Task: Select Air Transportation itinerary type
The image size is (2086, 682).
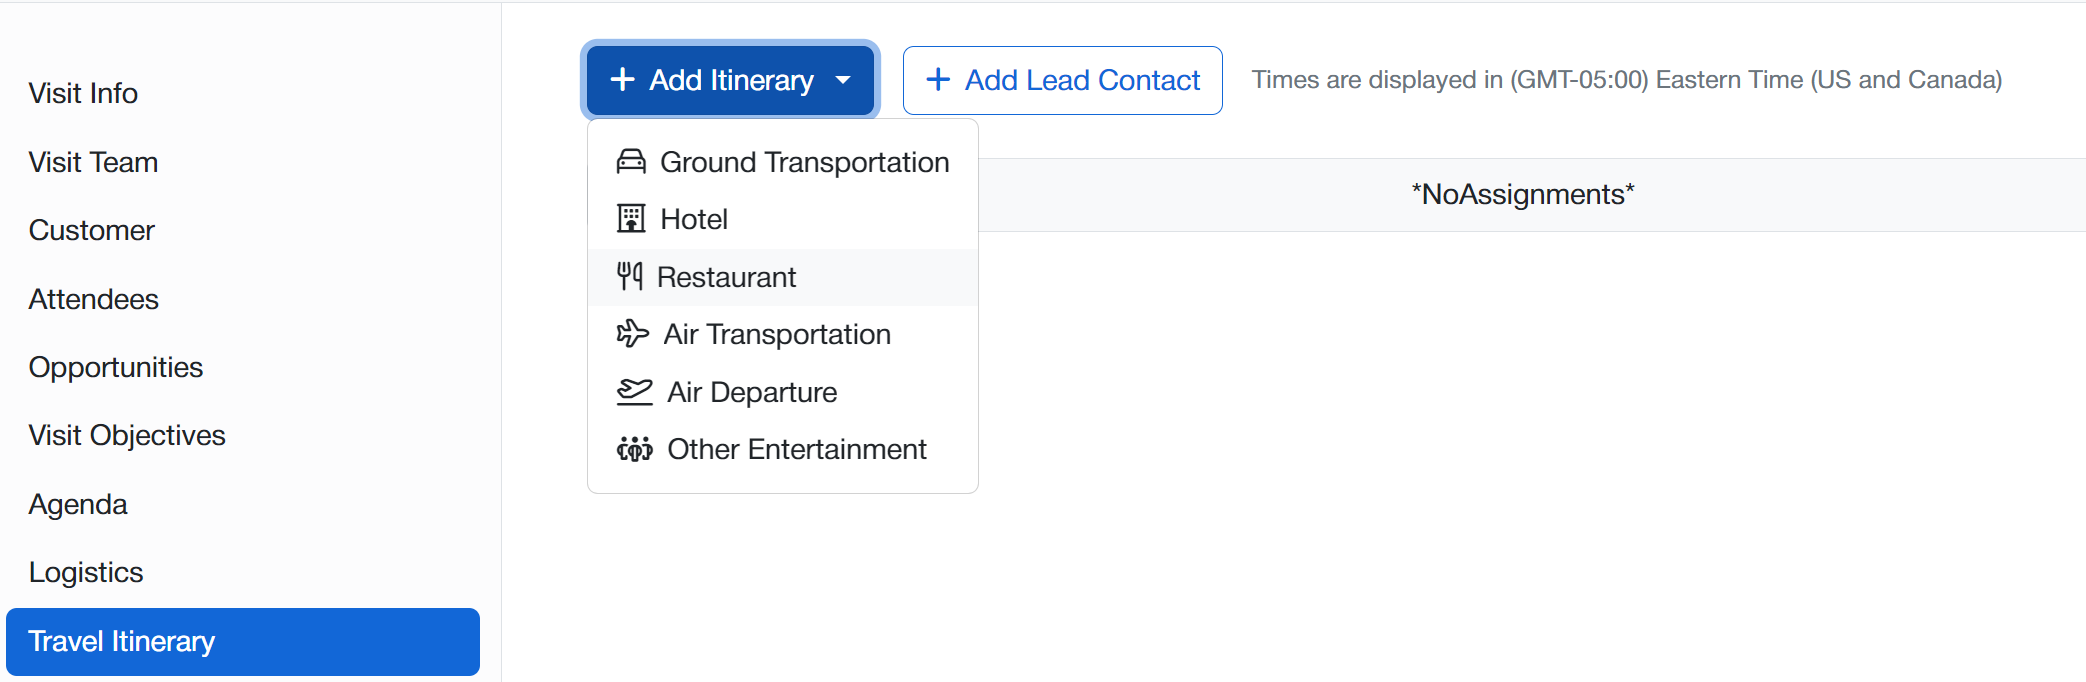Action: (777, 334)
